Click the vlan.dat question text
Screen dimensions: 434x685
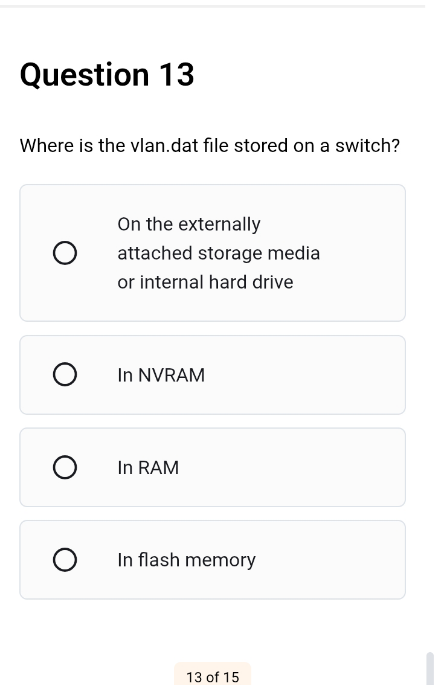click(x=210, y=145)
